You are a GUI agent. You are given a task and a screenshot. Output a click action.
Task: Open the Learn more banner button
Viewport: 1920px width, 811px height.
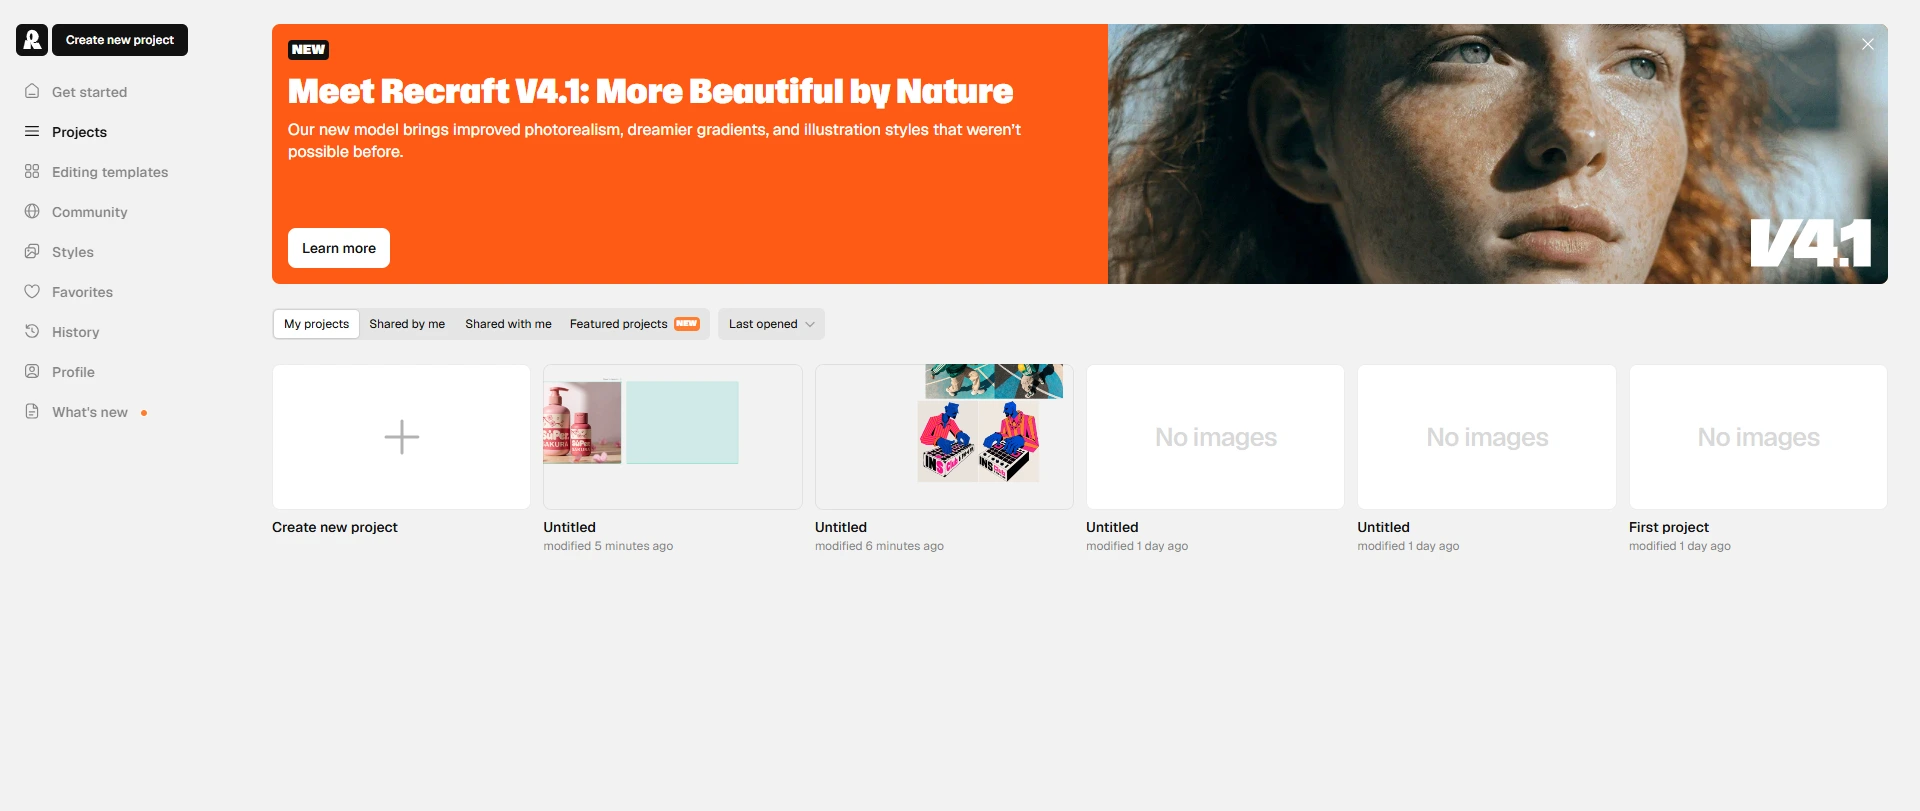[x=339, y=248]
